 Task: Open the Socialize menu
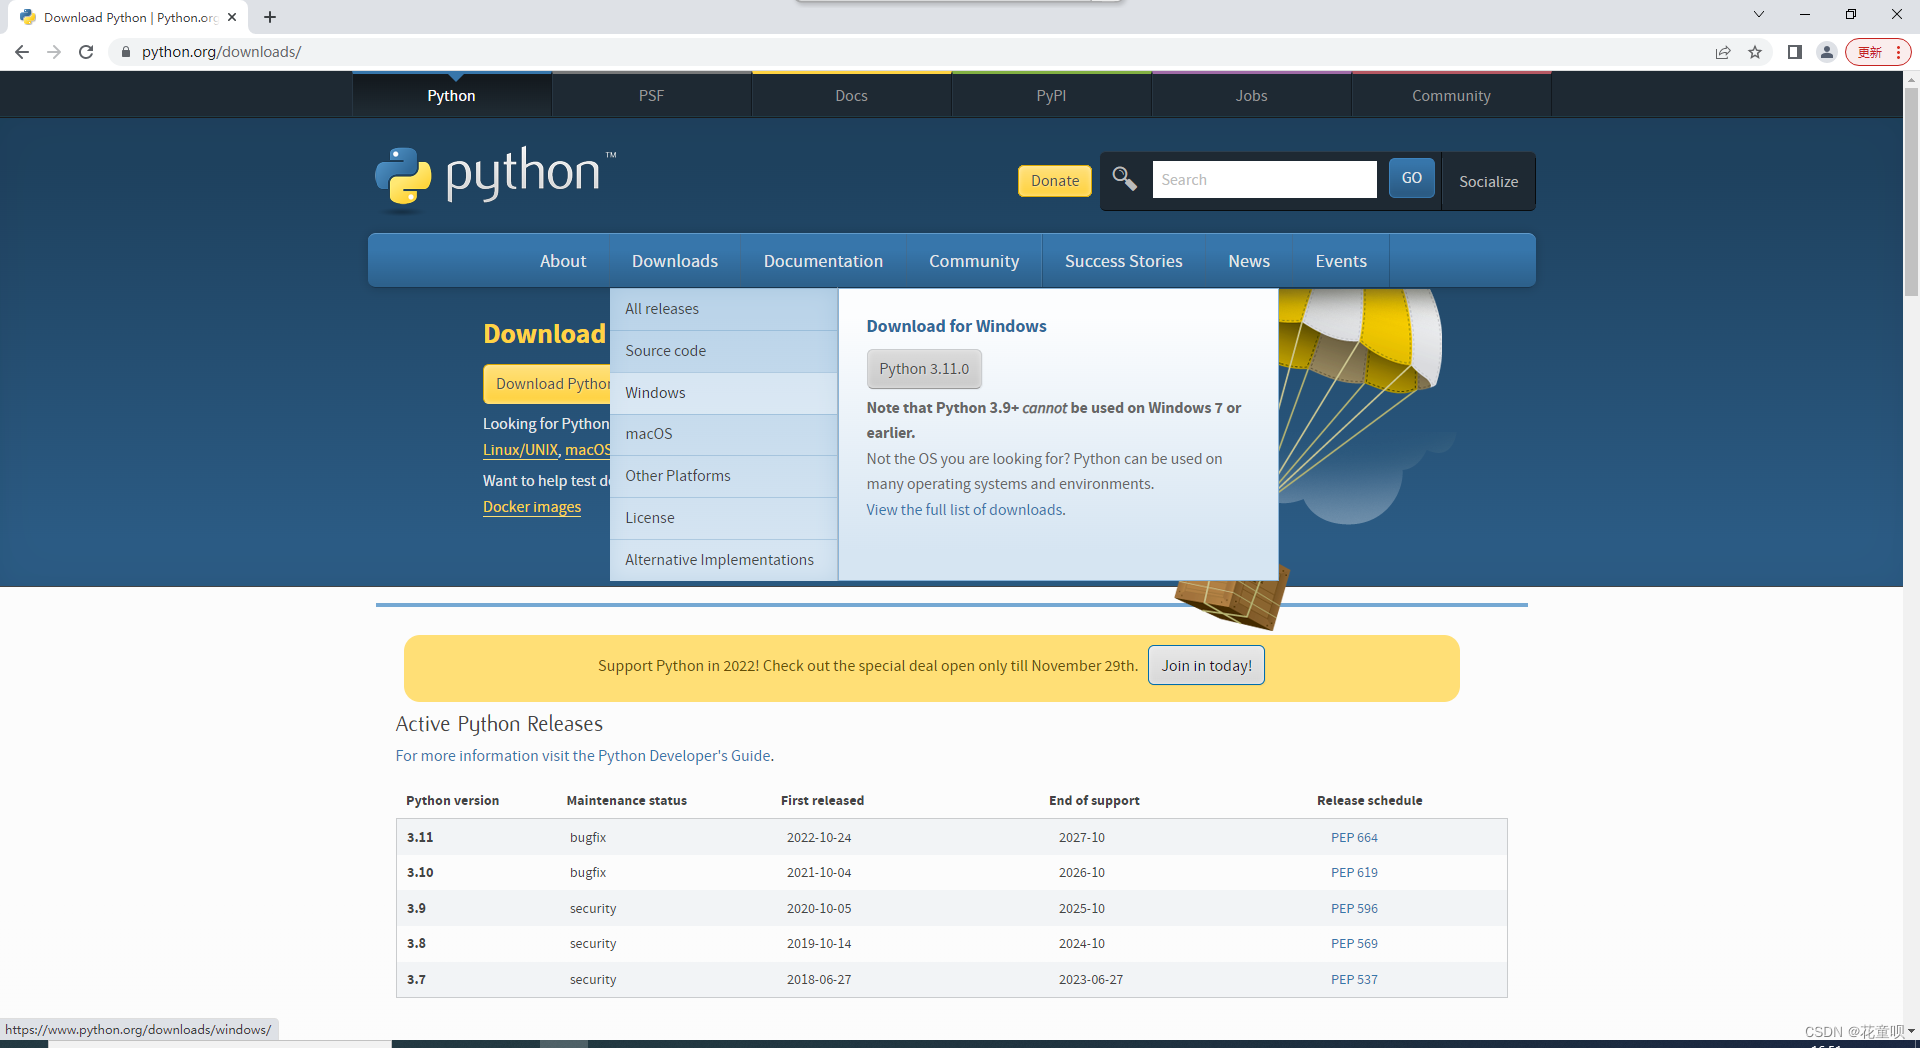coord(1488,181)
